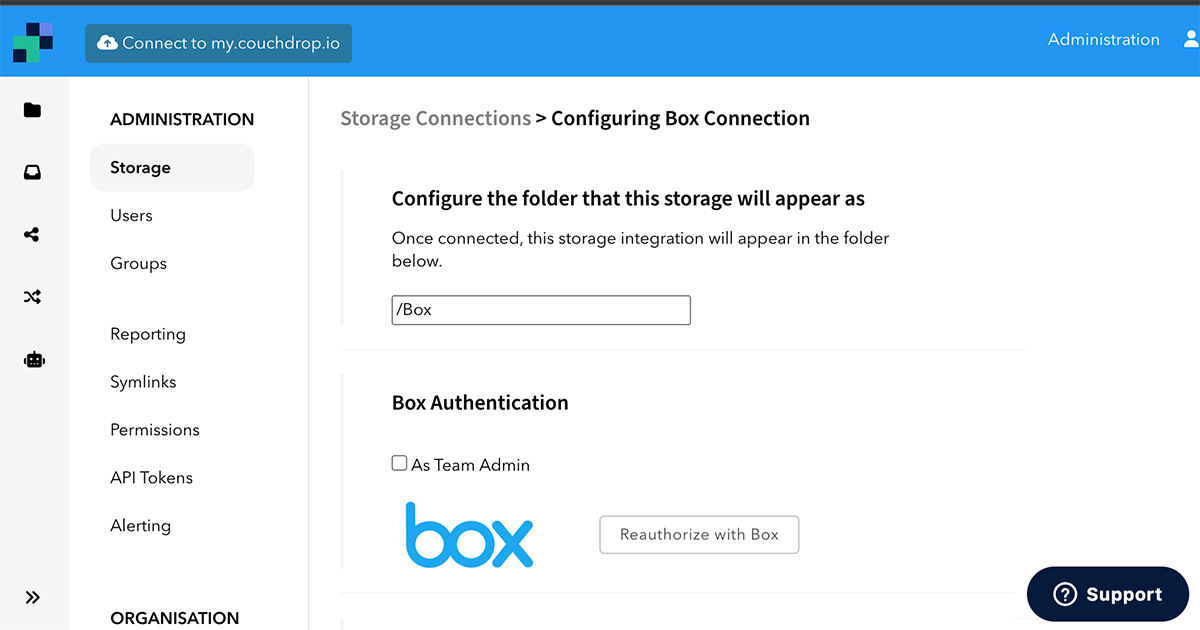Click the Box logo in authentication section
This screenshot has width=1200, height=630.
pos(469,535)
